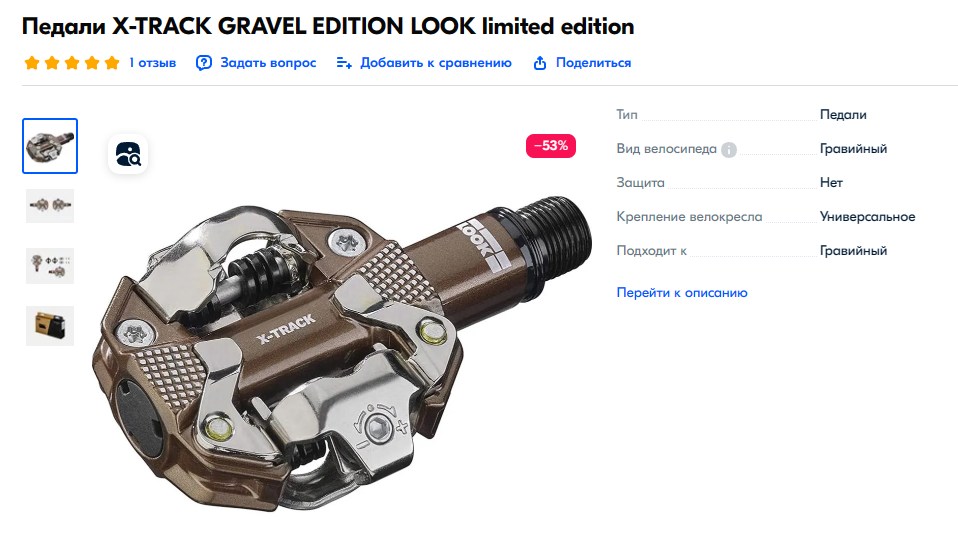The image size is (958, 559).
Task: Click the first orange rating star
Action: (32, 63)
